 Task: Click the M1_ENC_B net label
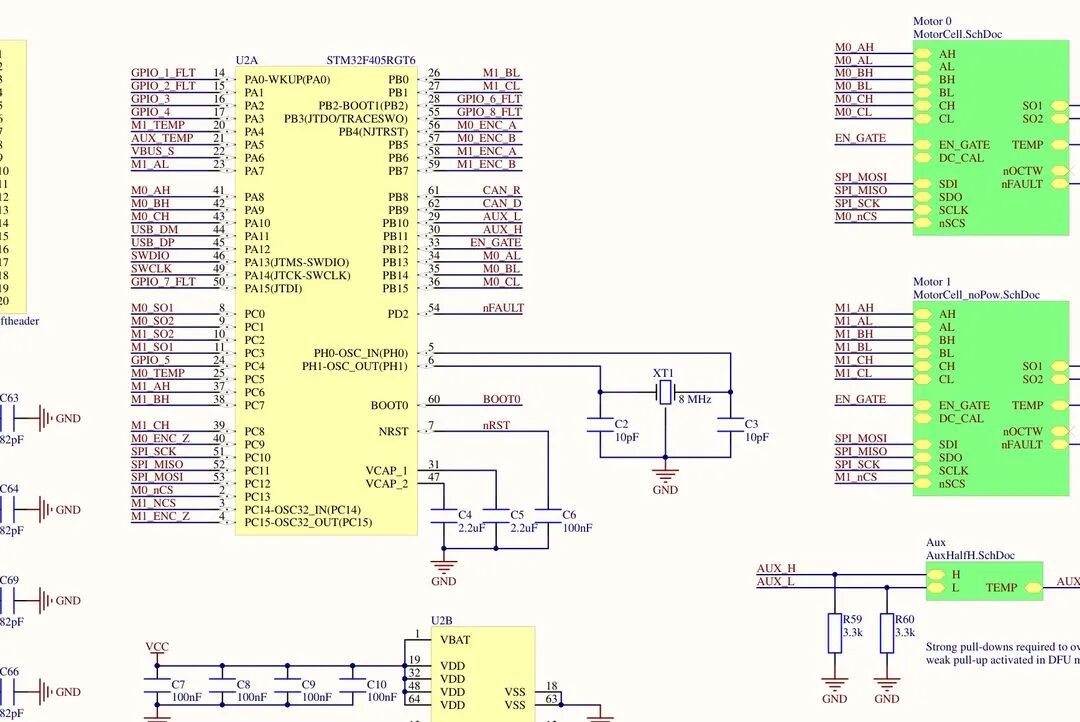pyautogui.click(x=486, y=165)
